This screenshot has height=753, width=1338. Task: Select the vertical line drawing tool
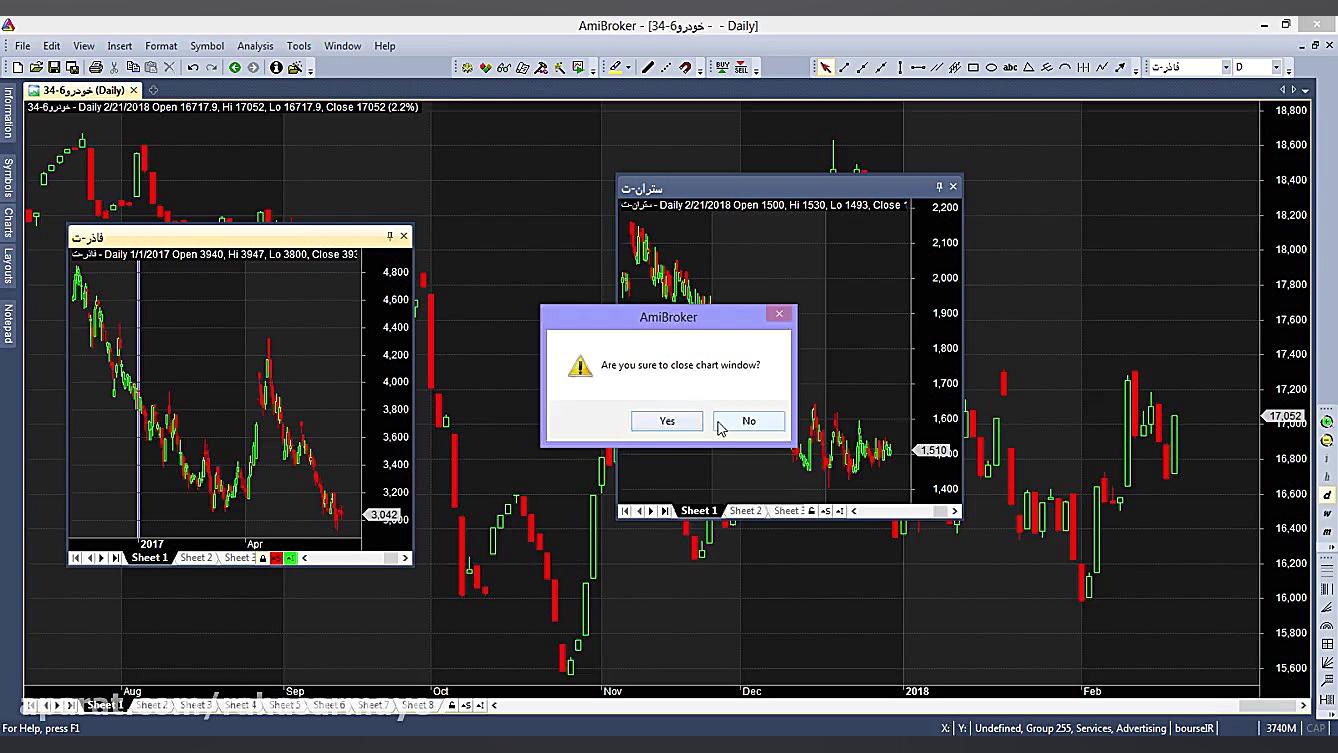click(x=900, y=68)
